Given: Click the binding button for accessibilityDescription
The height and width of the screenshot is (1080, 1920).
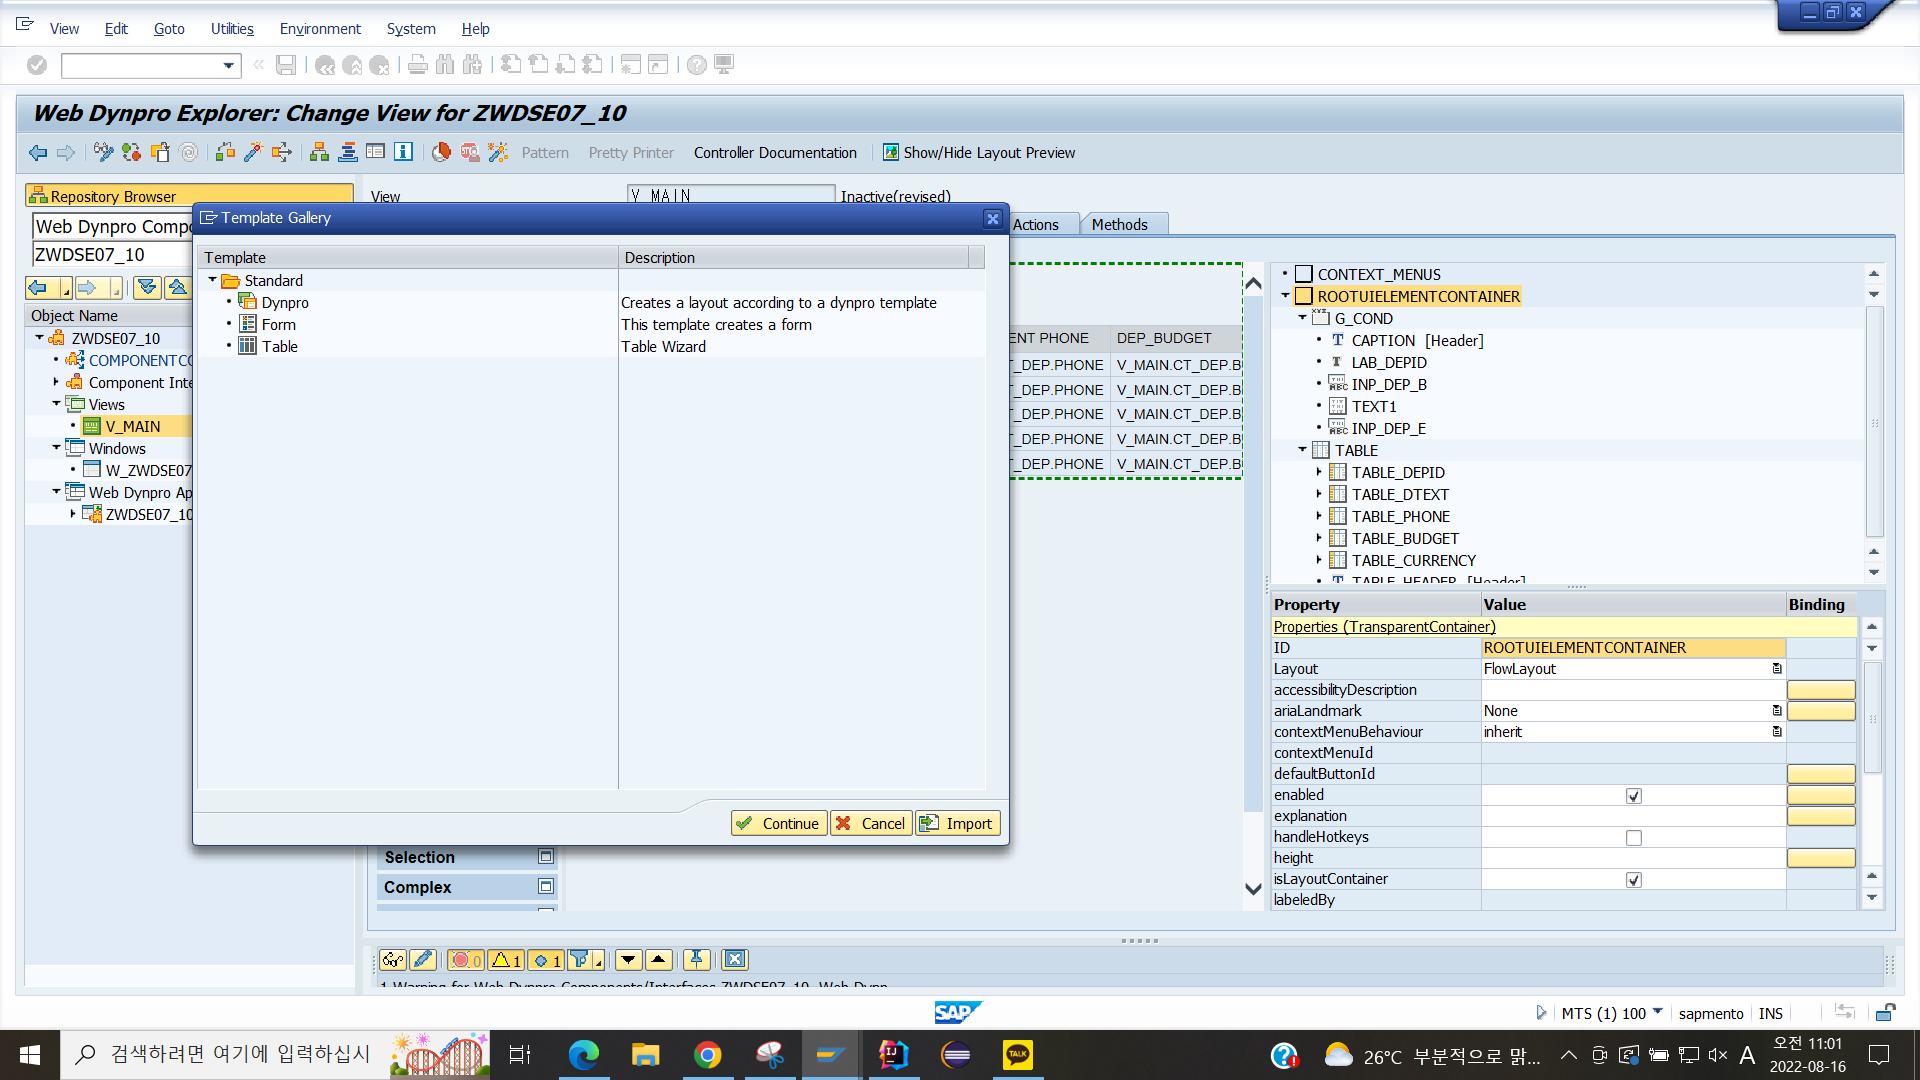Looking at the screenshot, I should coord(1821,690).
